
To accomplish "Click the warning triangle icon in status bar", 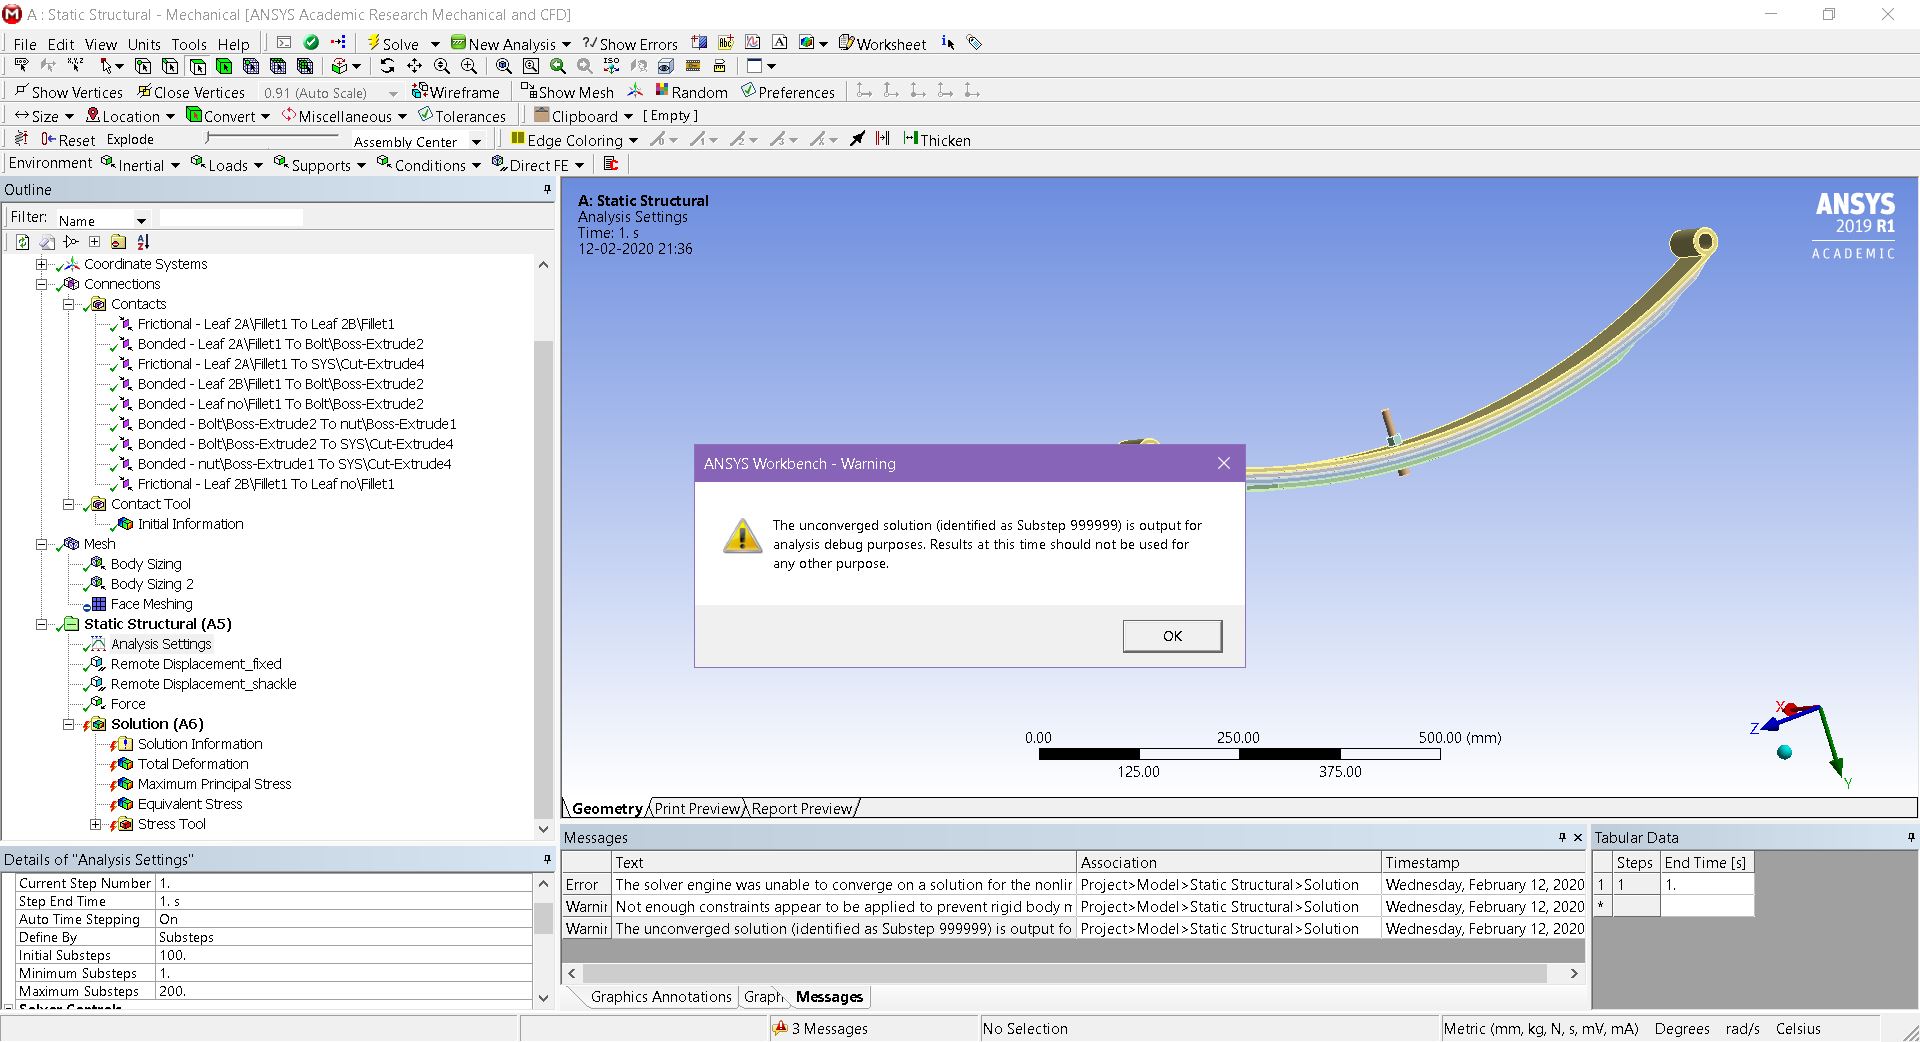I will click(x=780, y=1028).
